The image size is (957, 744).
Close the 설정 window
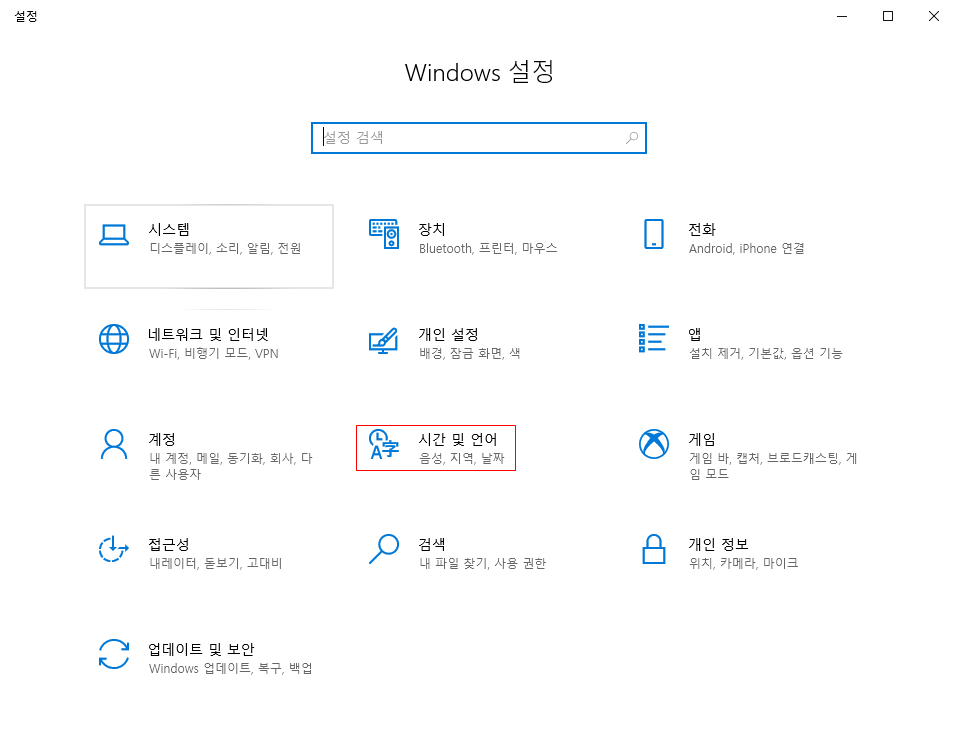pos(934,16)
